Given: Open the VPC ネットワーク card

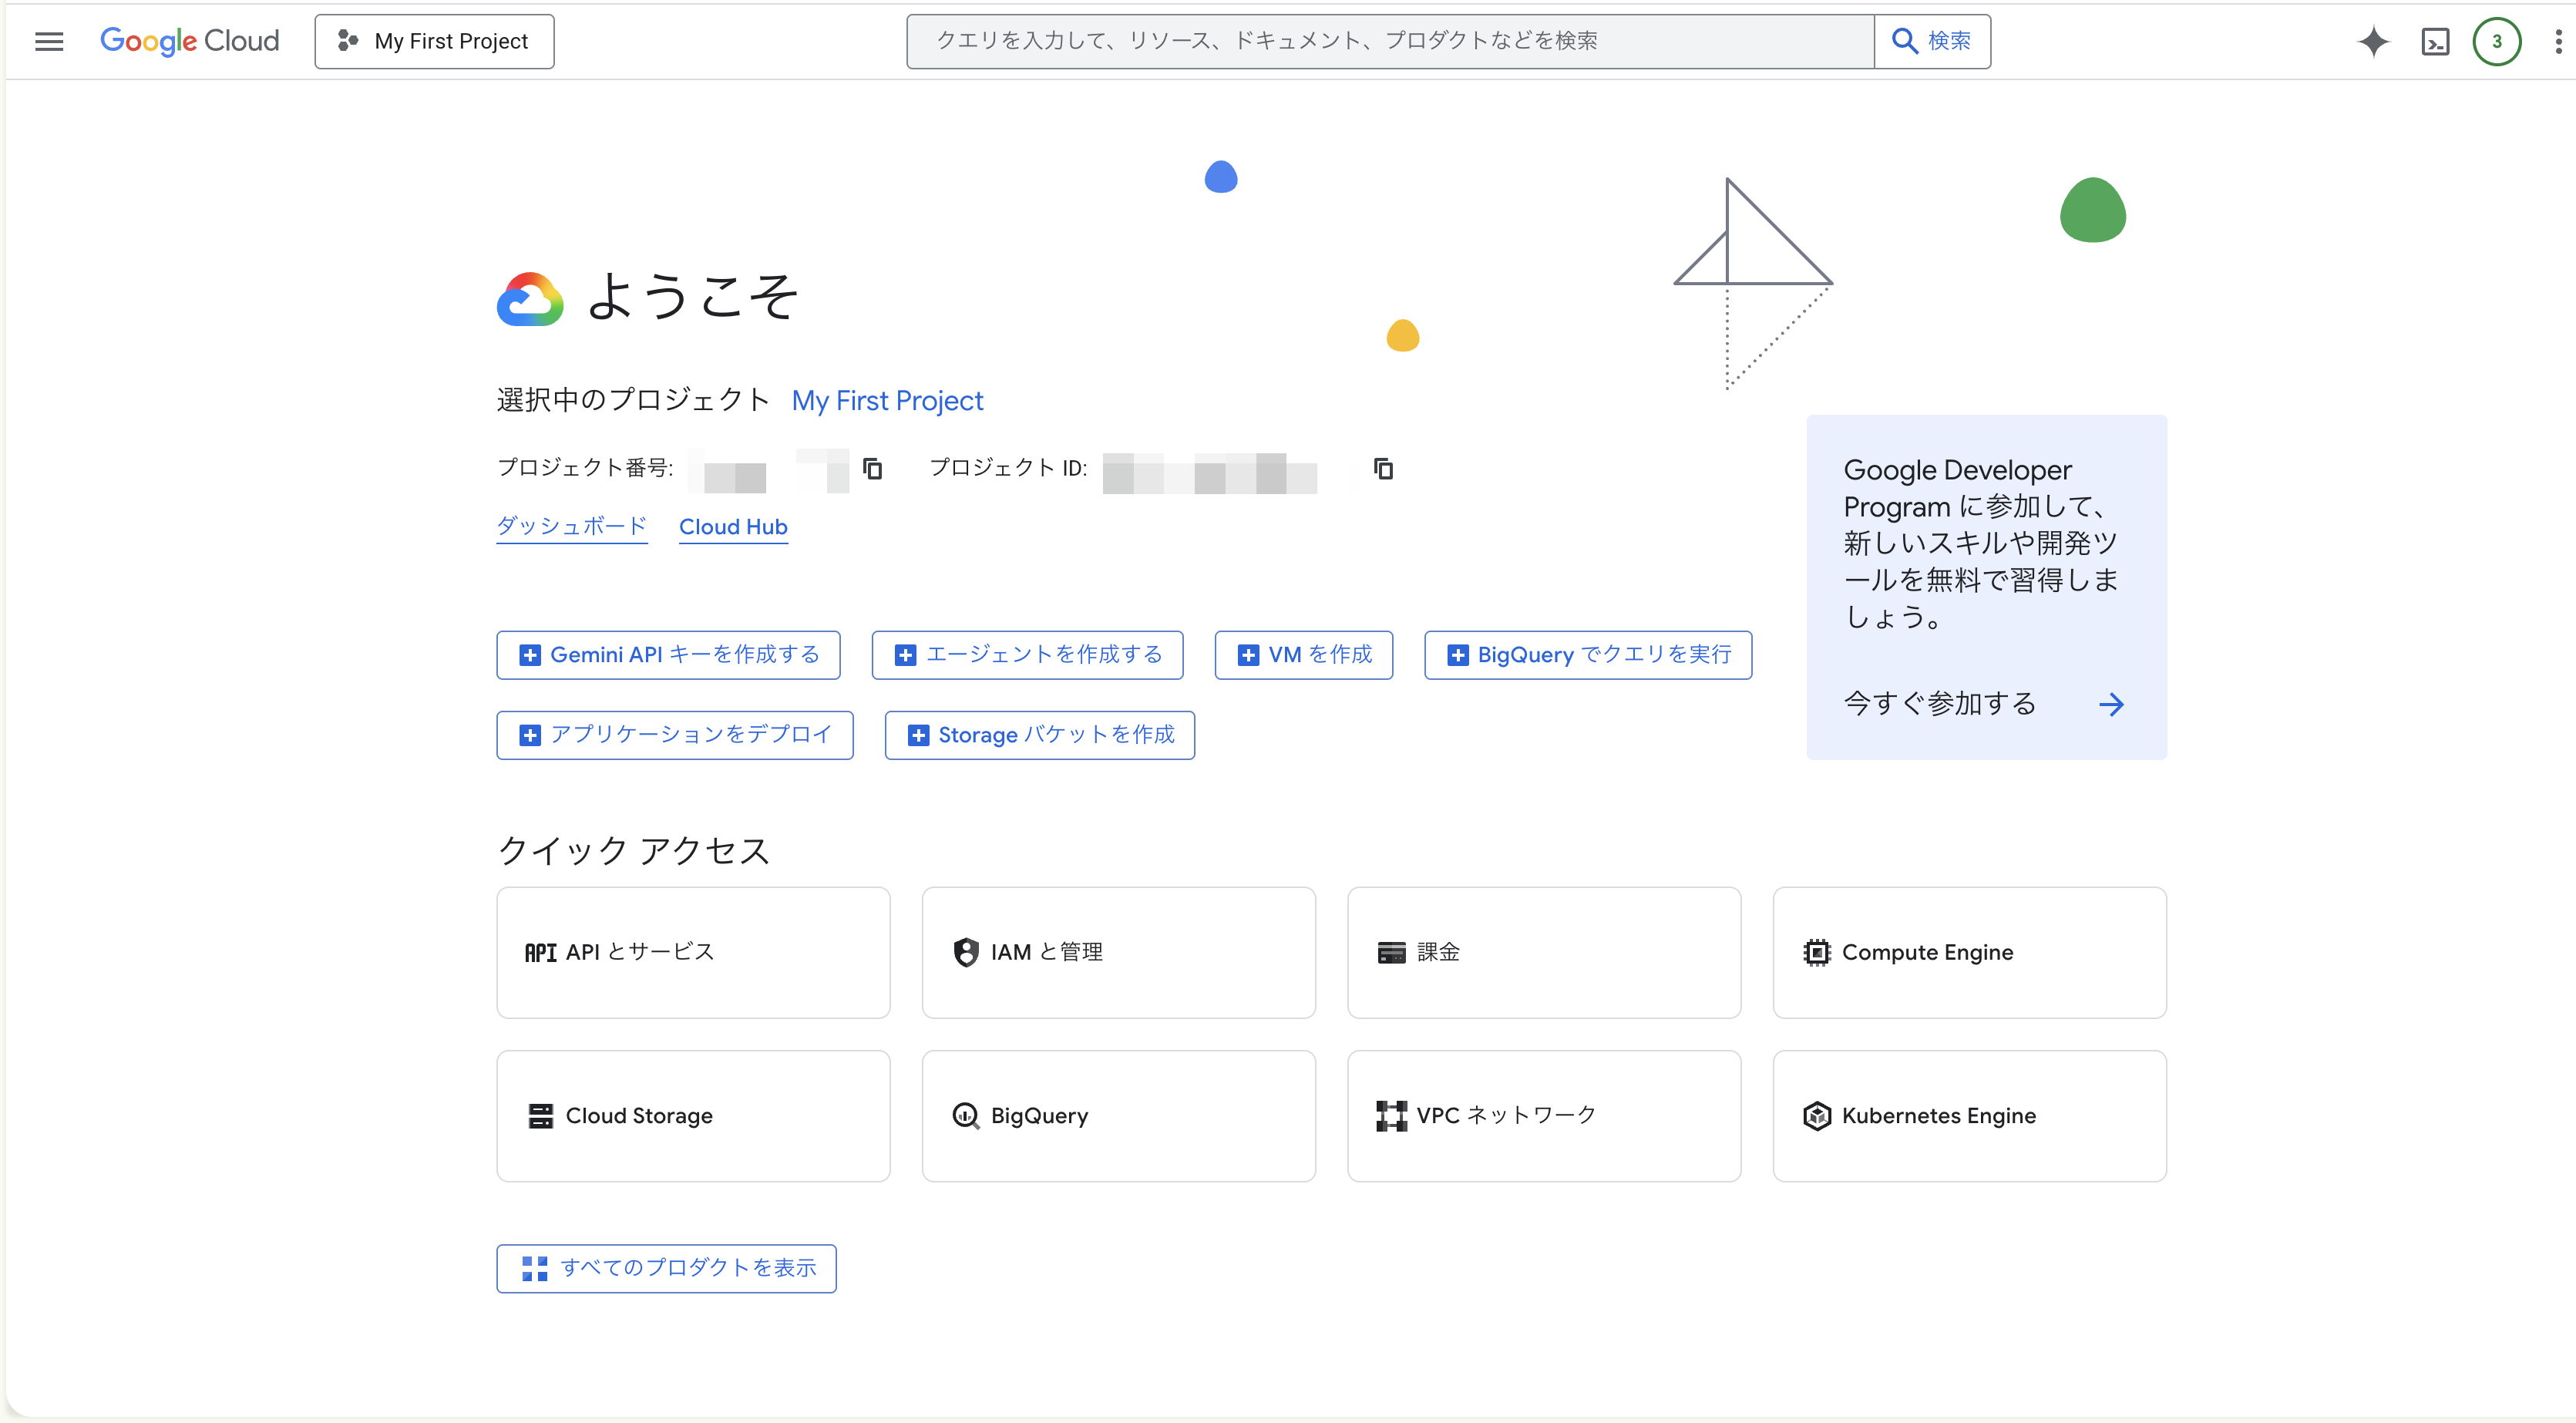Looking at the screenshot, I should [x=1544, y=1115].
